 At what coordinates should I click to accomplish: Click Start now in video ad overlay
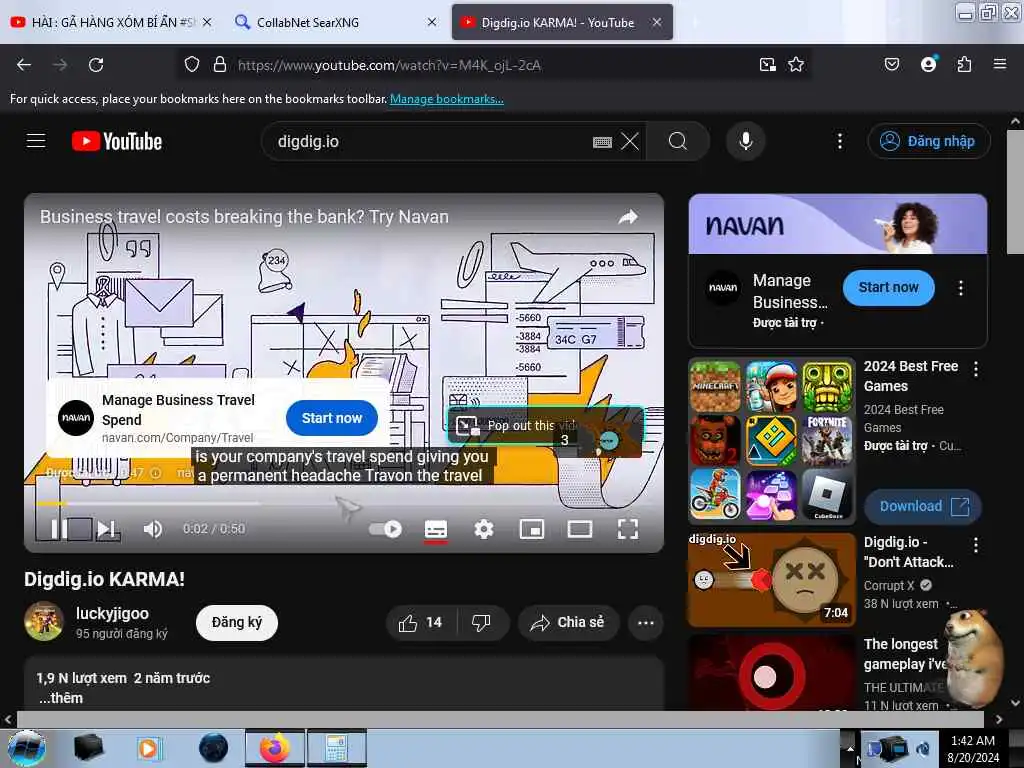point(332,418)
